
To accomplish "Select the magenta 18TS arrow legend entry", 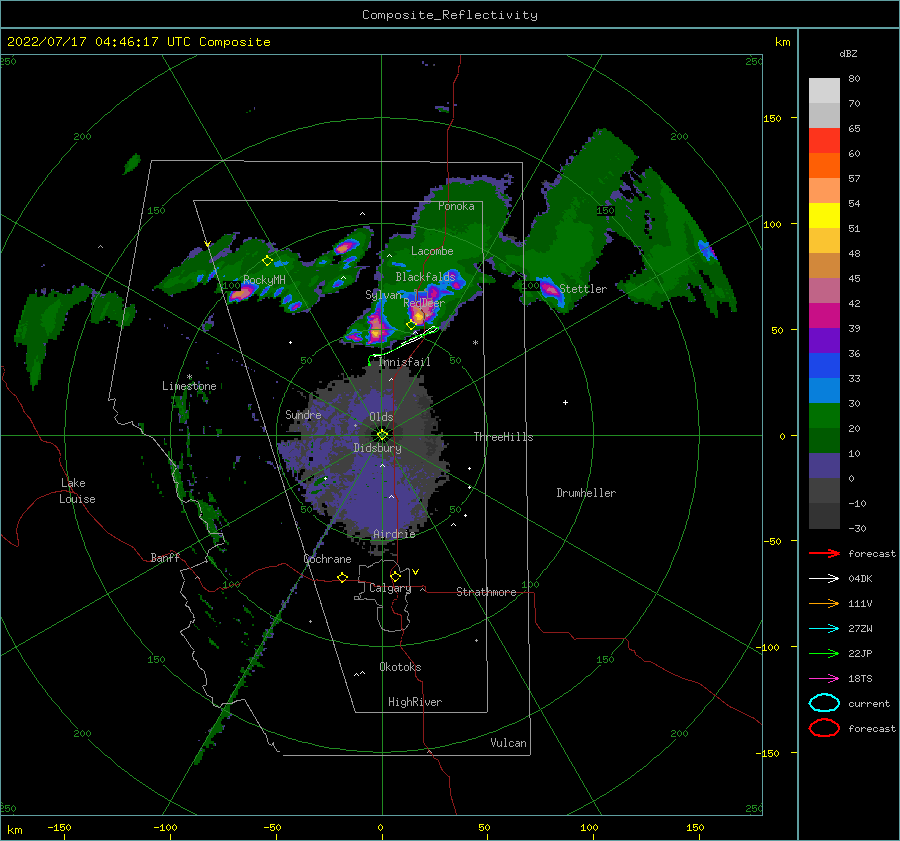I will [x=824, y=679].
